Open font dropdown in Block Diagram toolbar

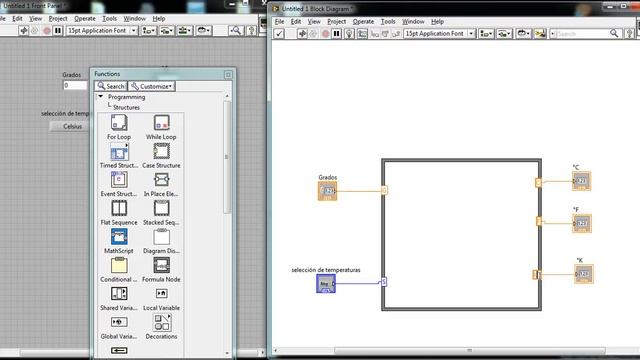(439, 33)
